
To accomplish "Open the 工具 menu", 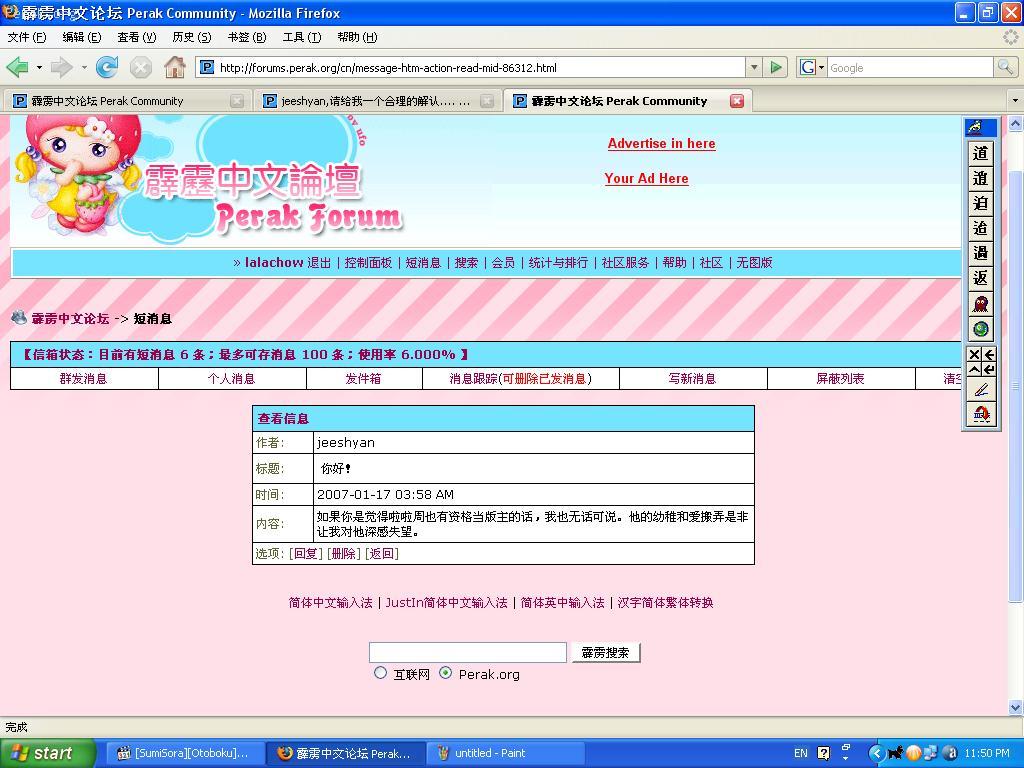I will [302, 37].
